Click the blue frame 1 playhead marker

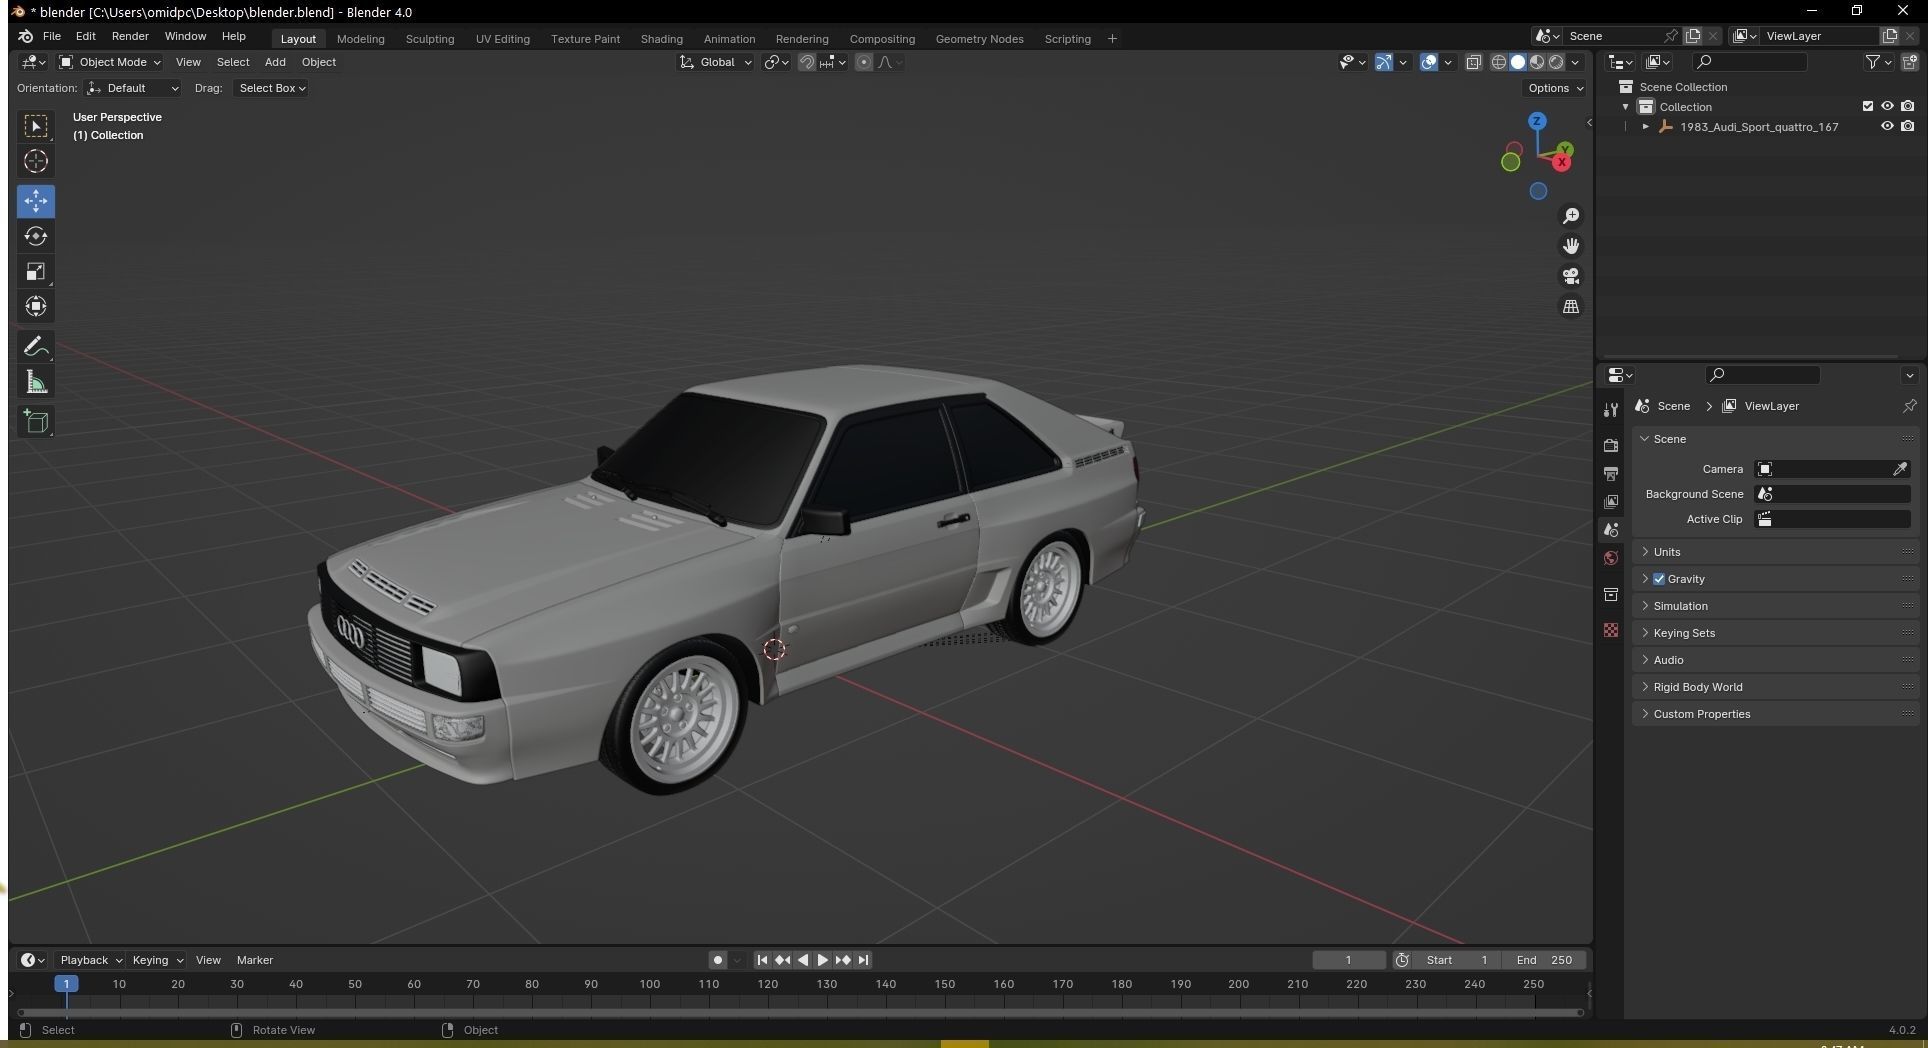pos(66,984)
